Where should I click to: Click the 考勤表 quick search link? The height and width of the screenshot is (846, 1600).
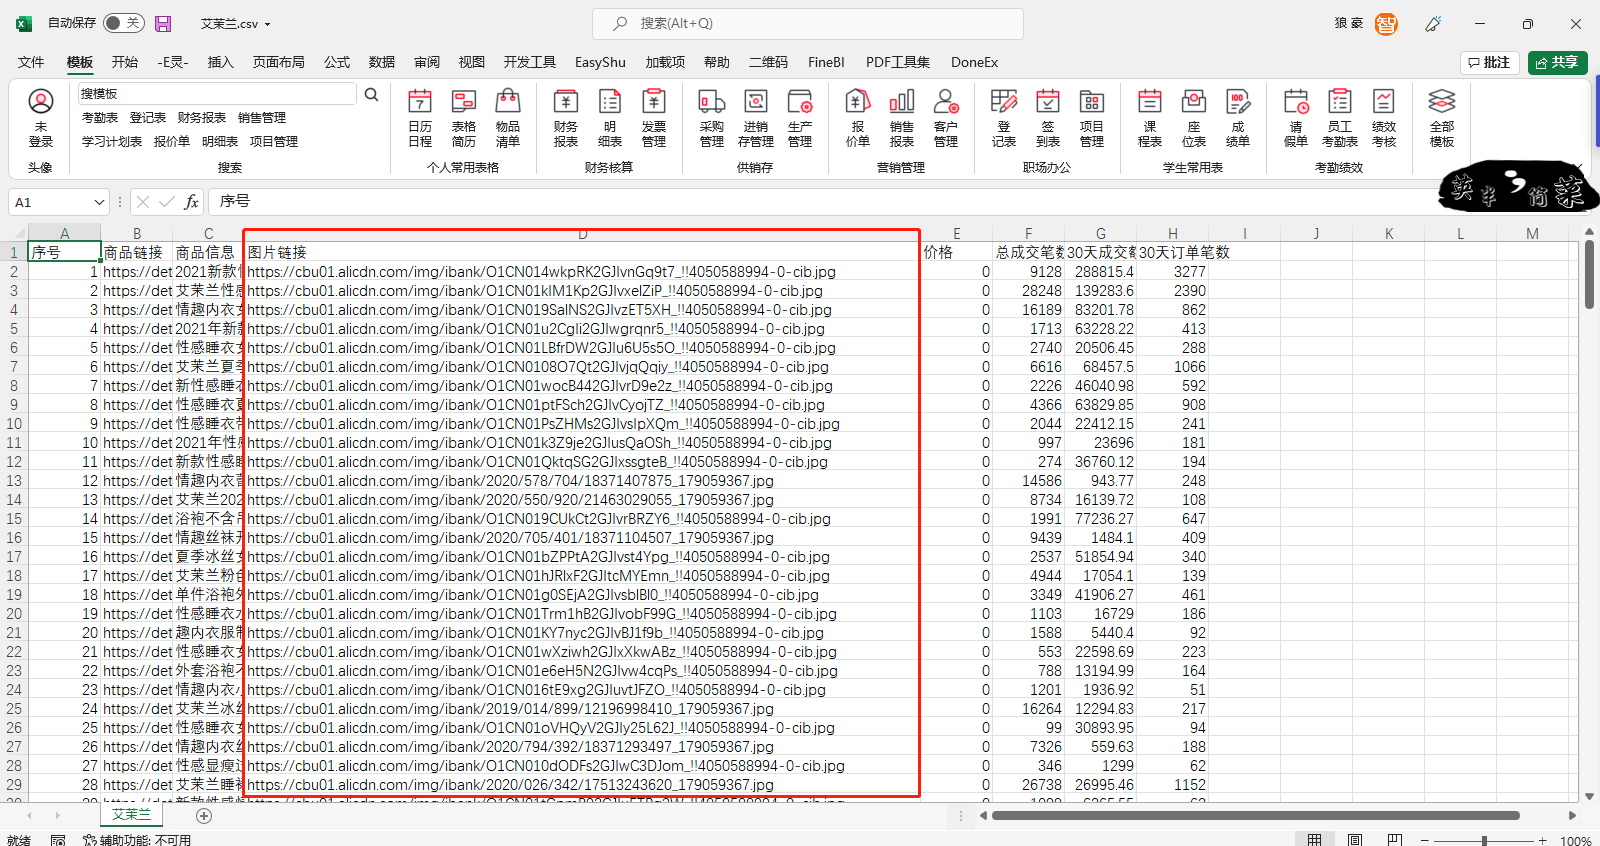(100, 118)
